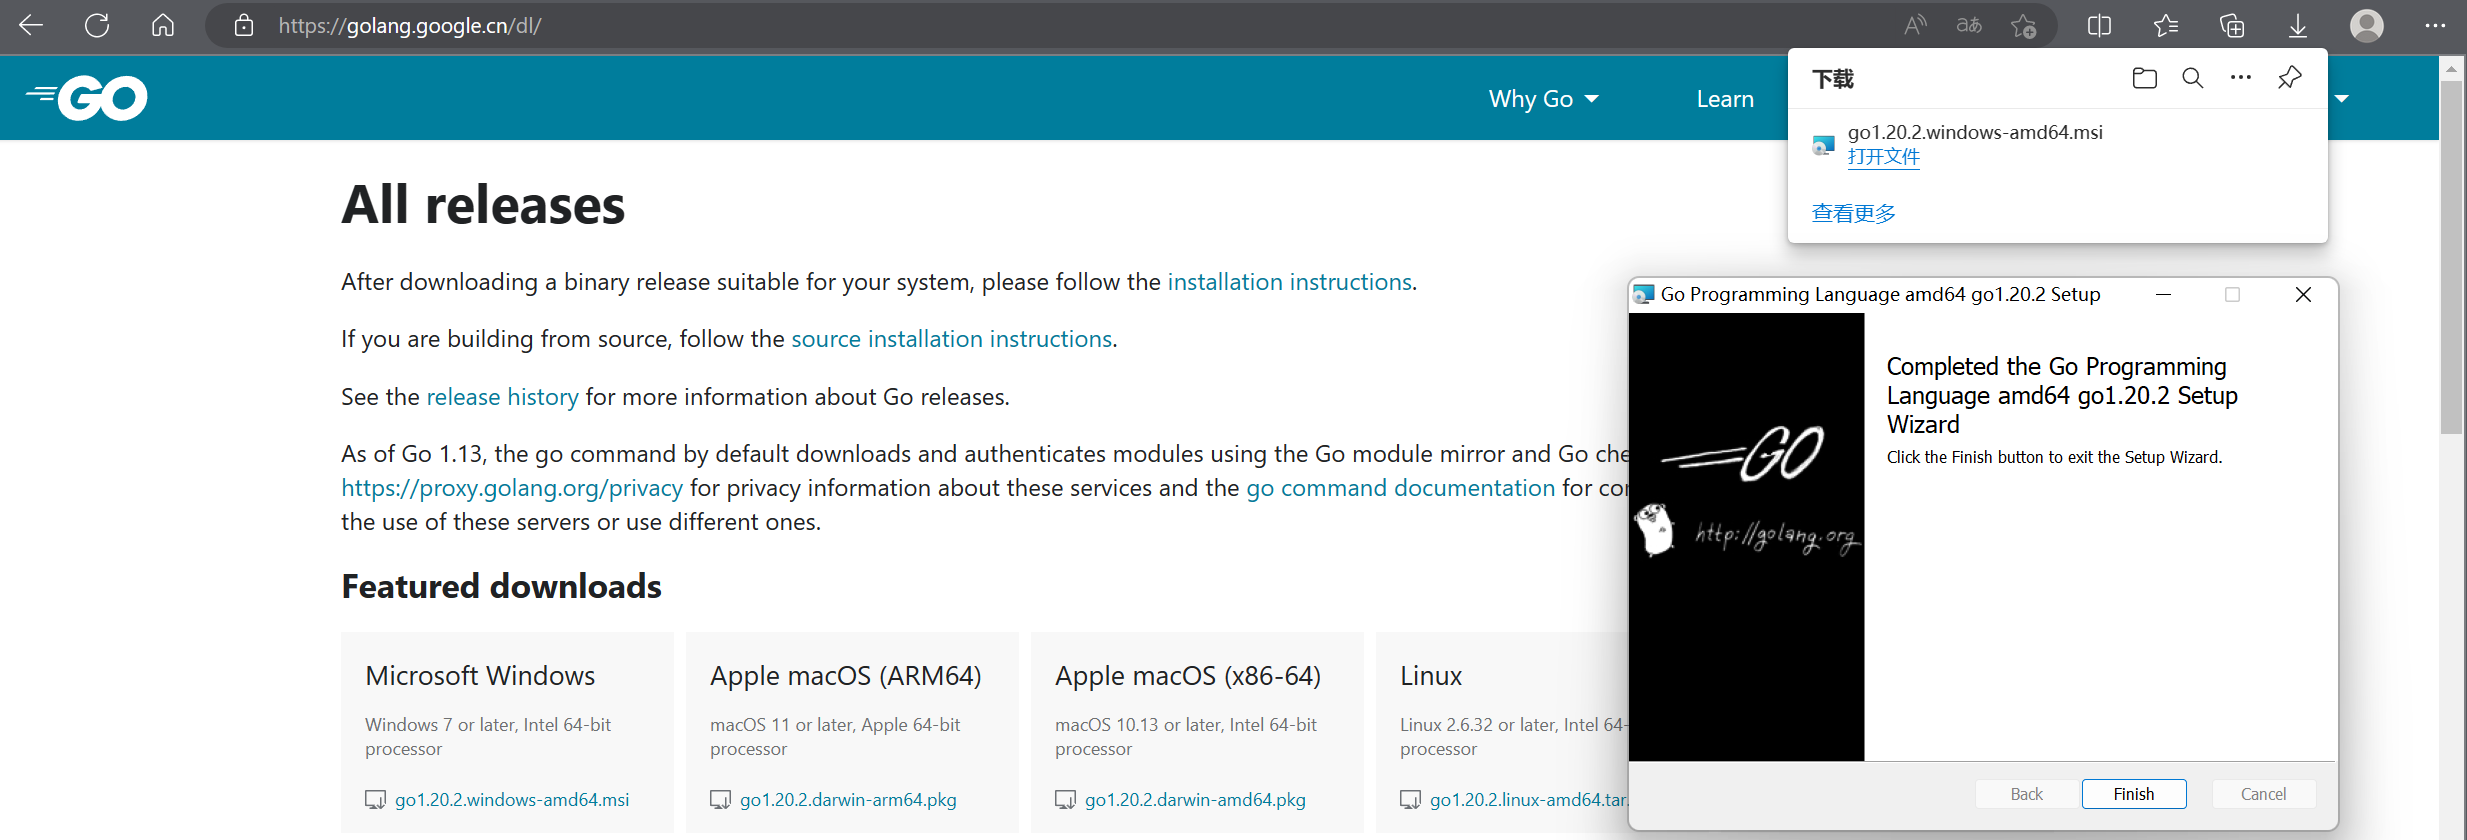Download go1.20.2.linux-amd64.tar link
This screenshot has width=2467, height=840.
tap(1529, 800)
